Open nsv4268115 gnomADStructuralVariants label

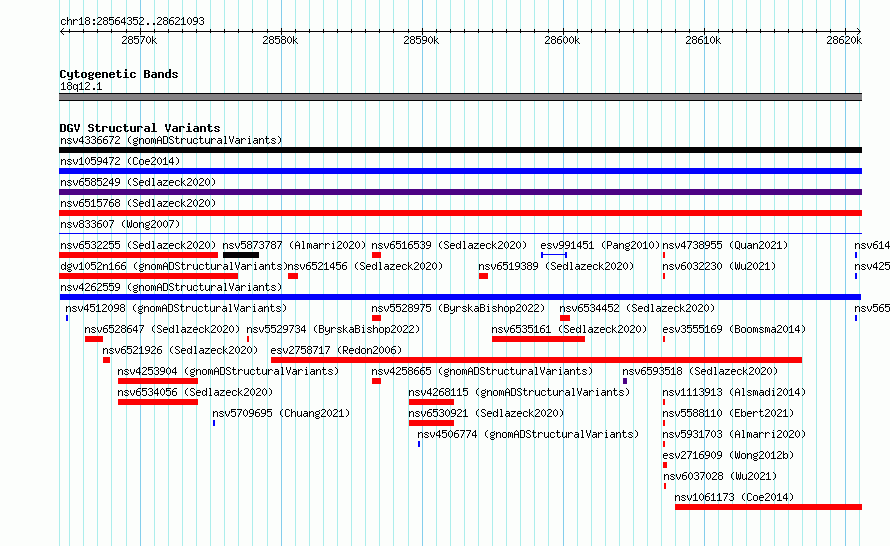pos(519,392)
